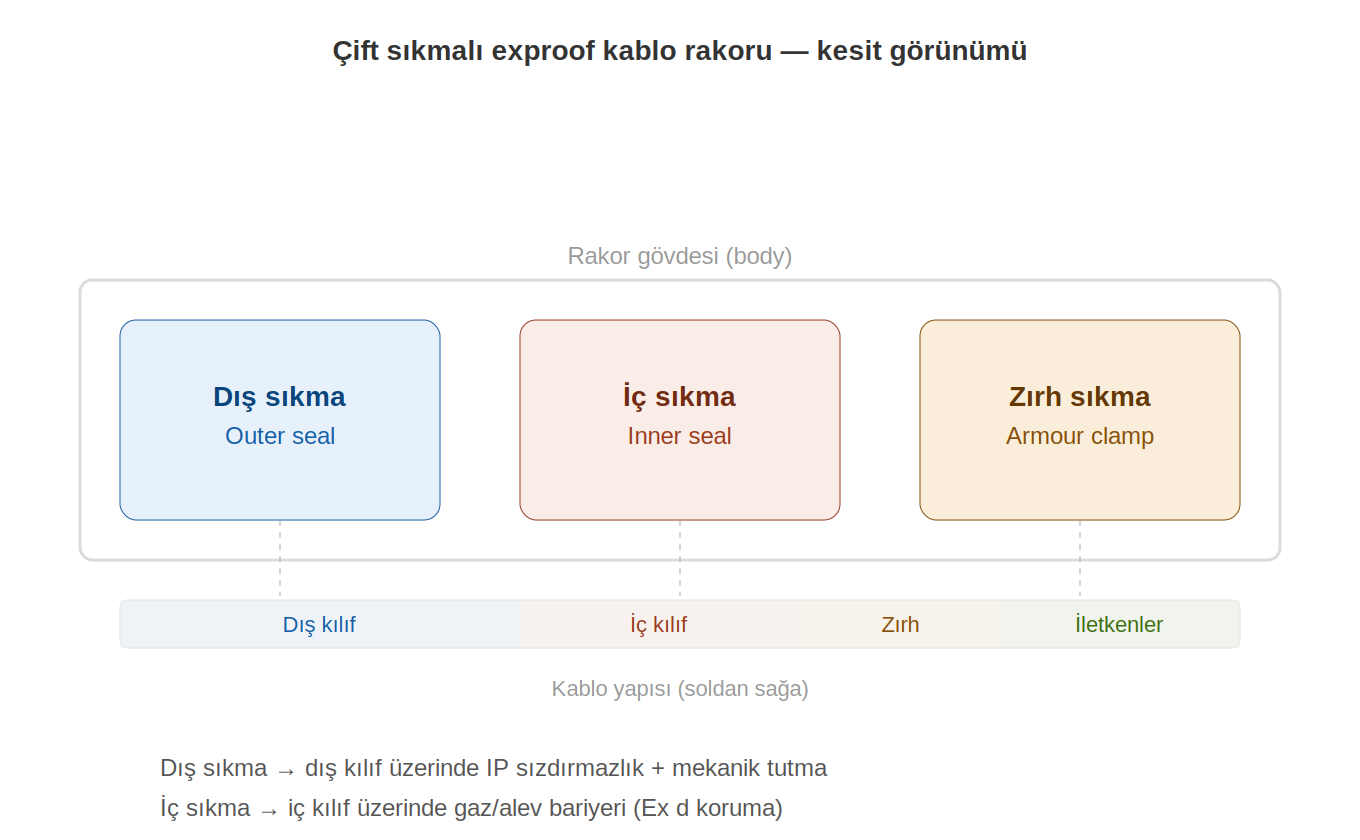1360x840 pixels.
Task: Click the 'Inner seal' subtitle text
Action: 679,436
